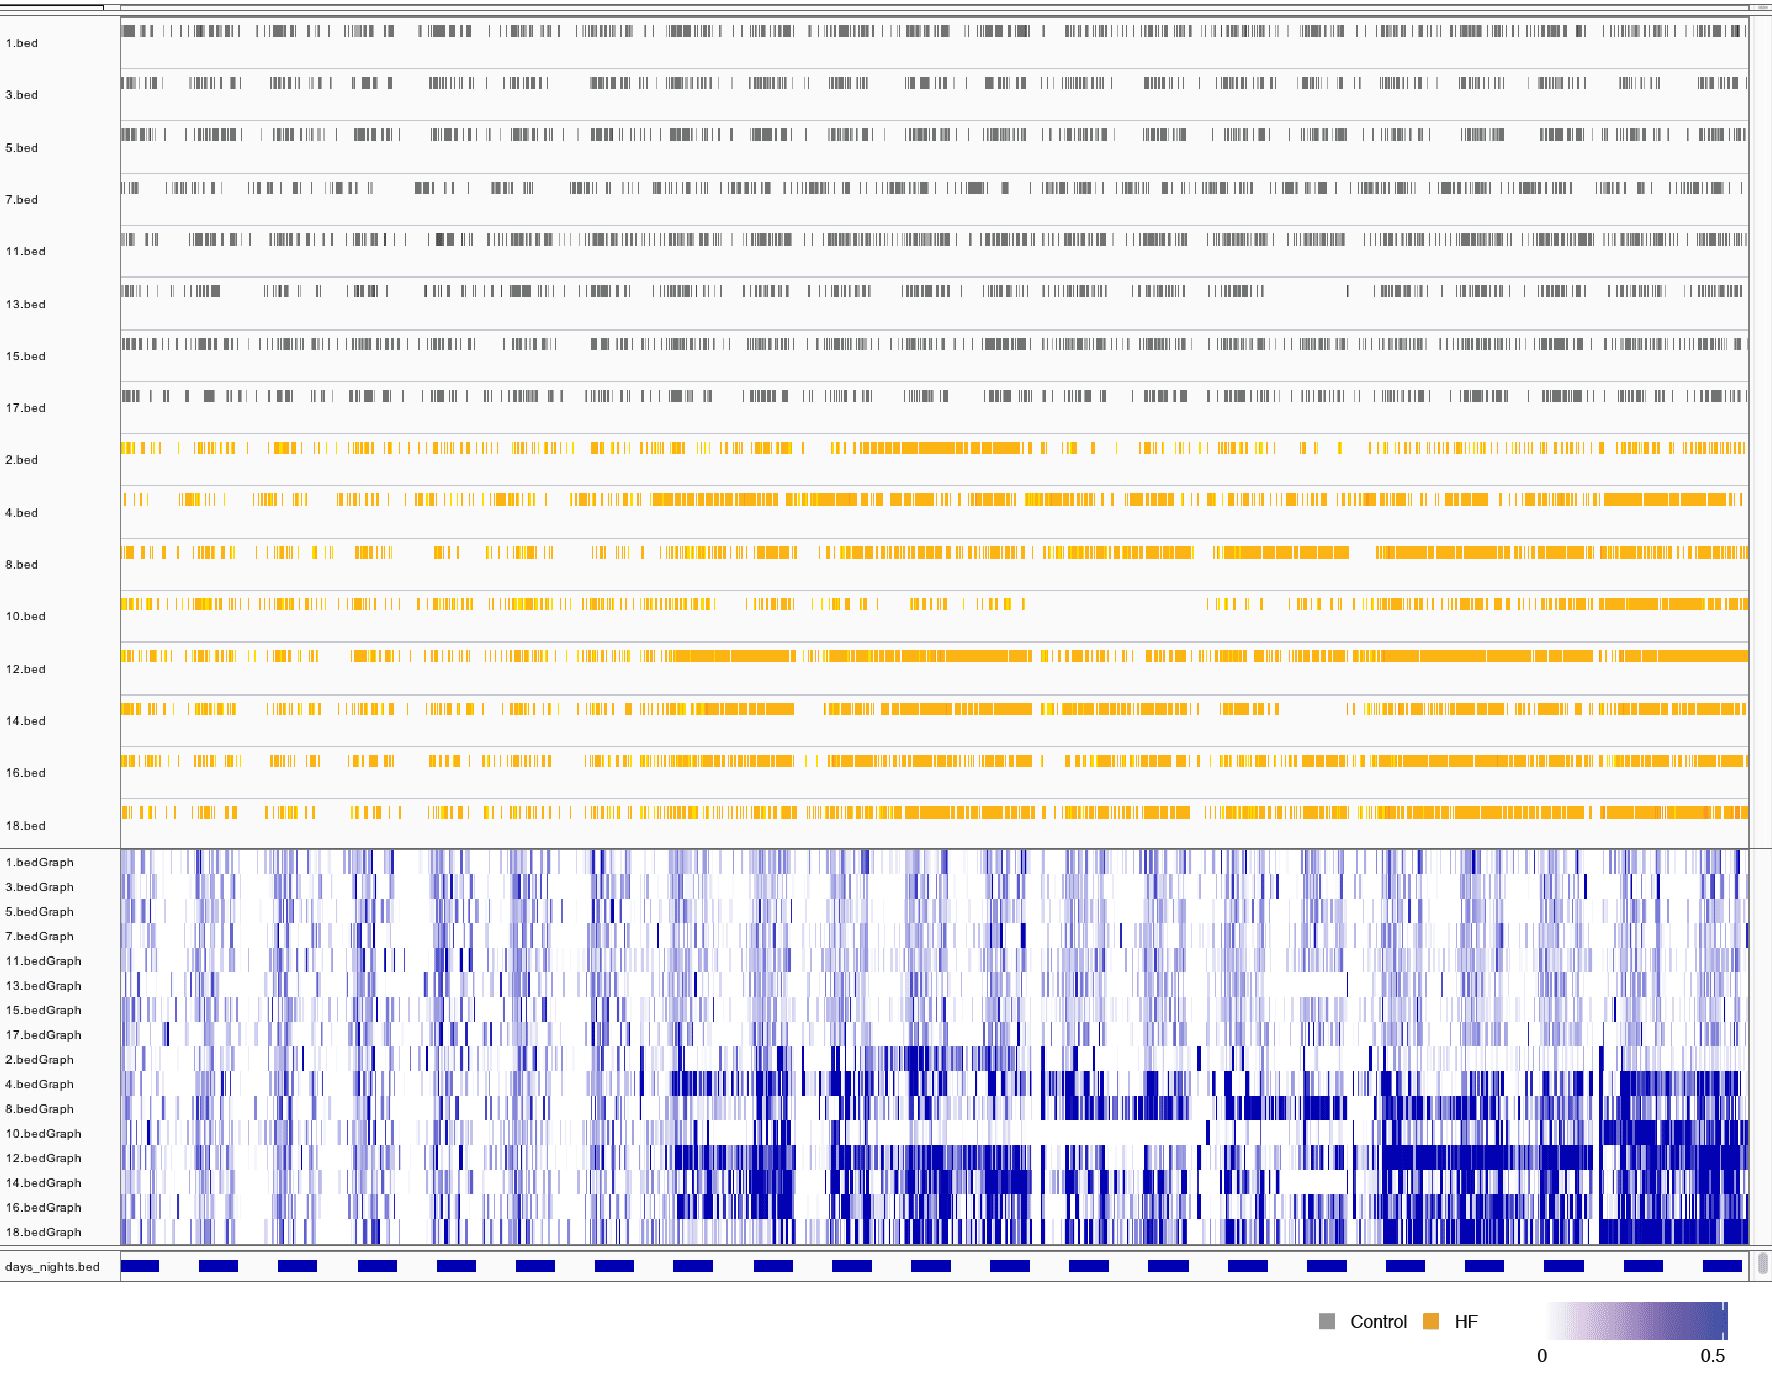Select the 14.bed track label
This screenshot has height=1387, width=1772.
coord(26,721)
